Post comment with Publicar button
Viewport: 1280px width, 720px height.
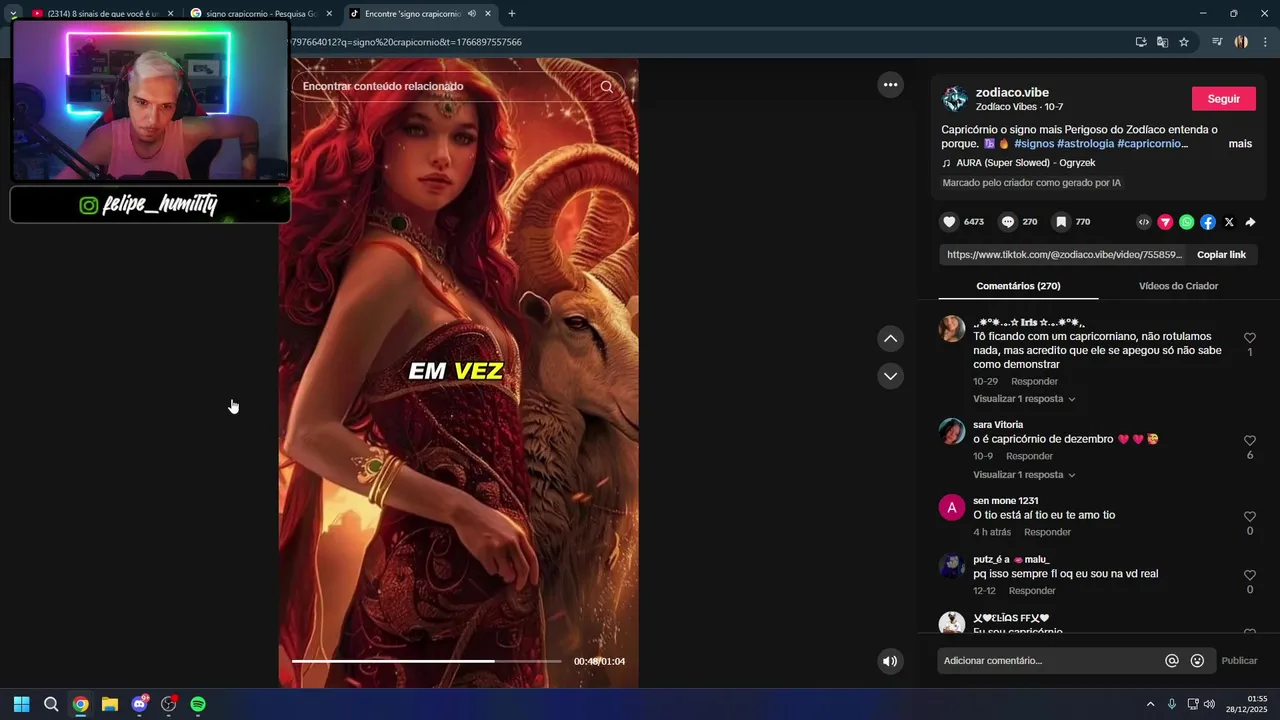tap(1239, 661)
